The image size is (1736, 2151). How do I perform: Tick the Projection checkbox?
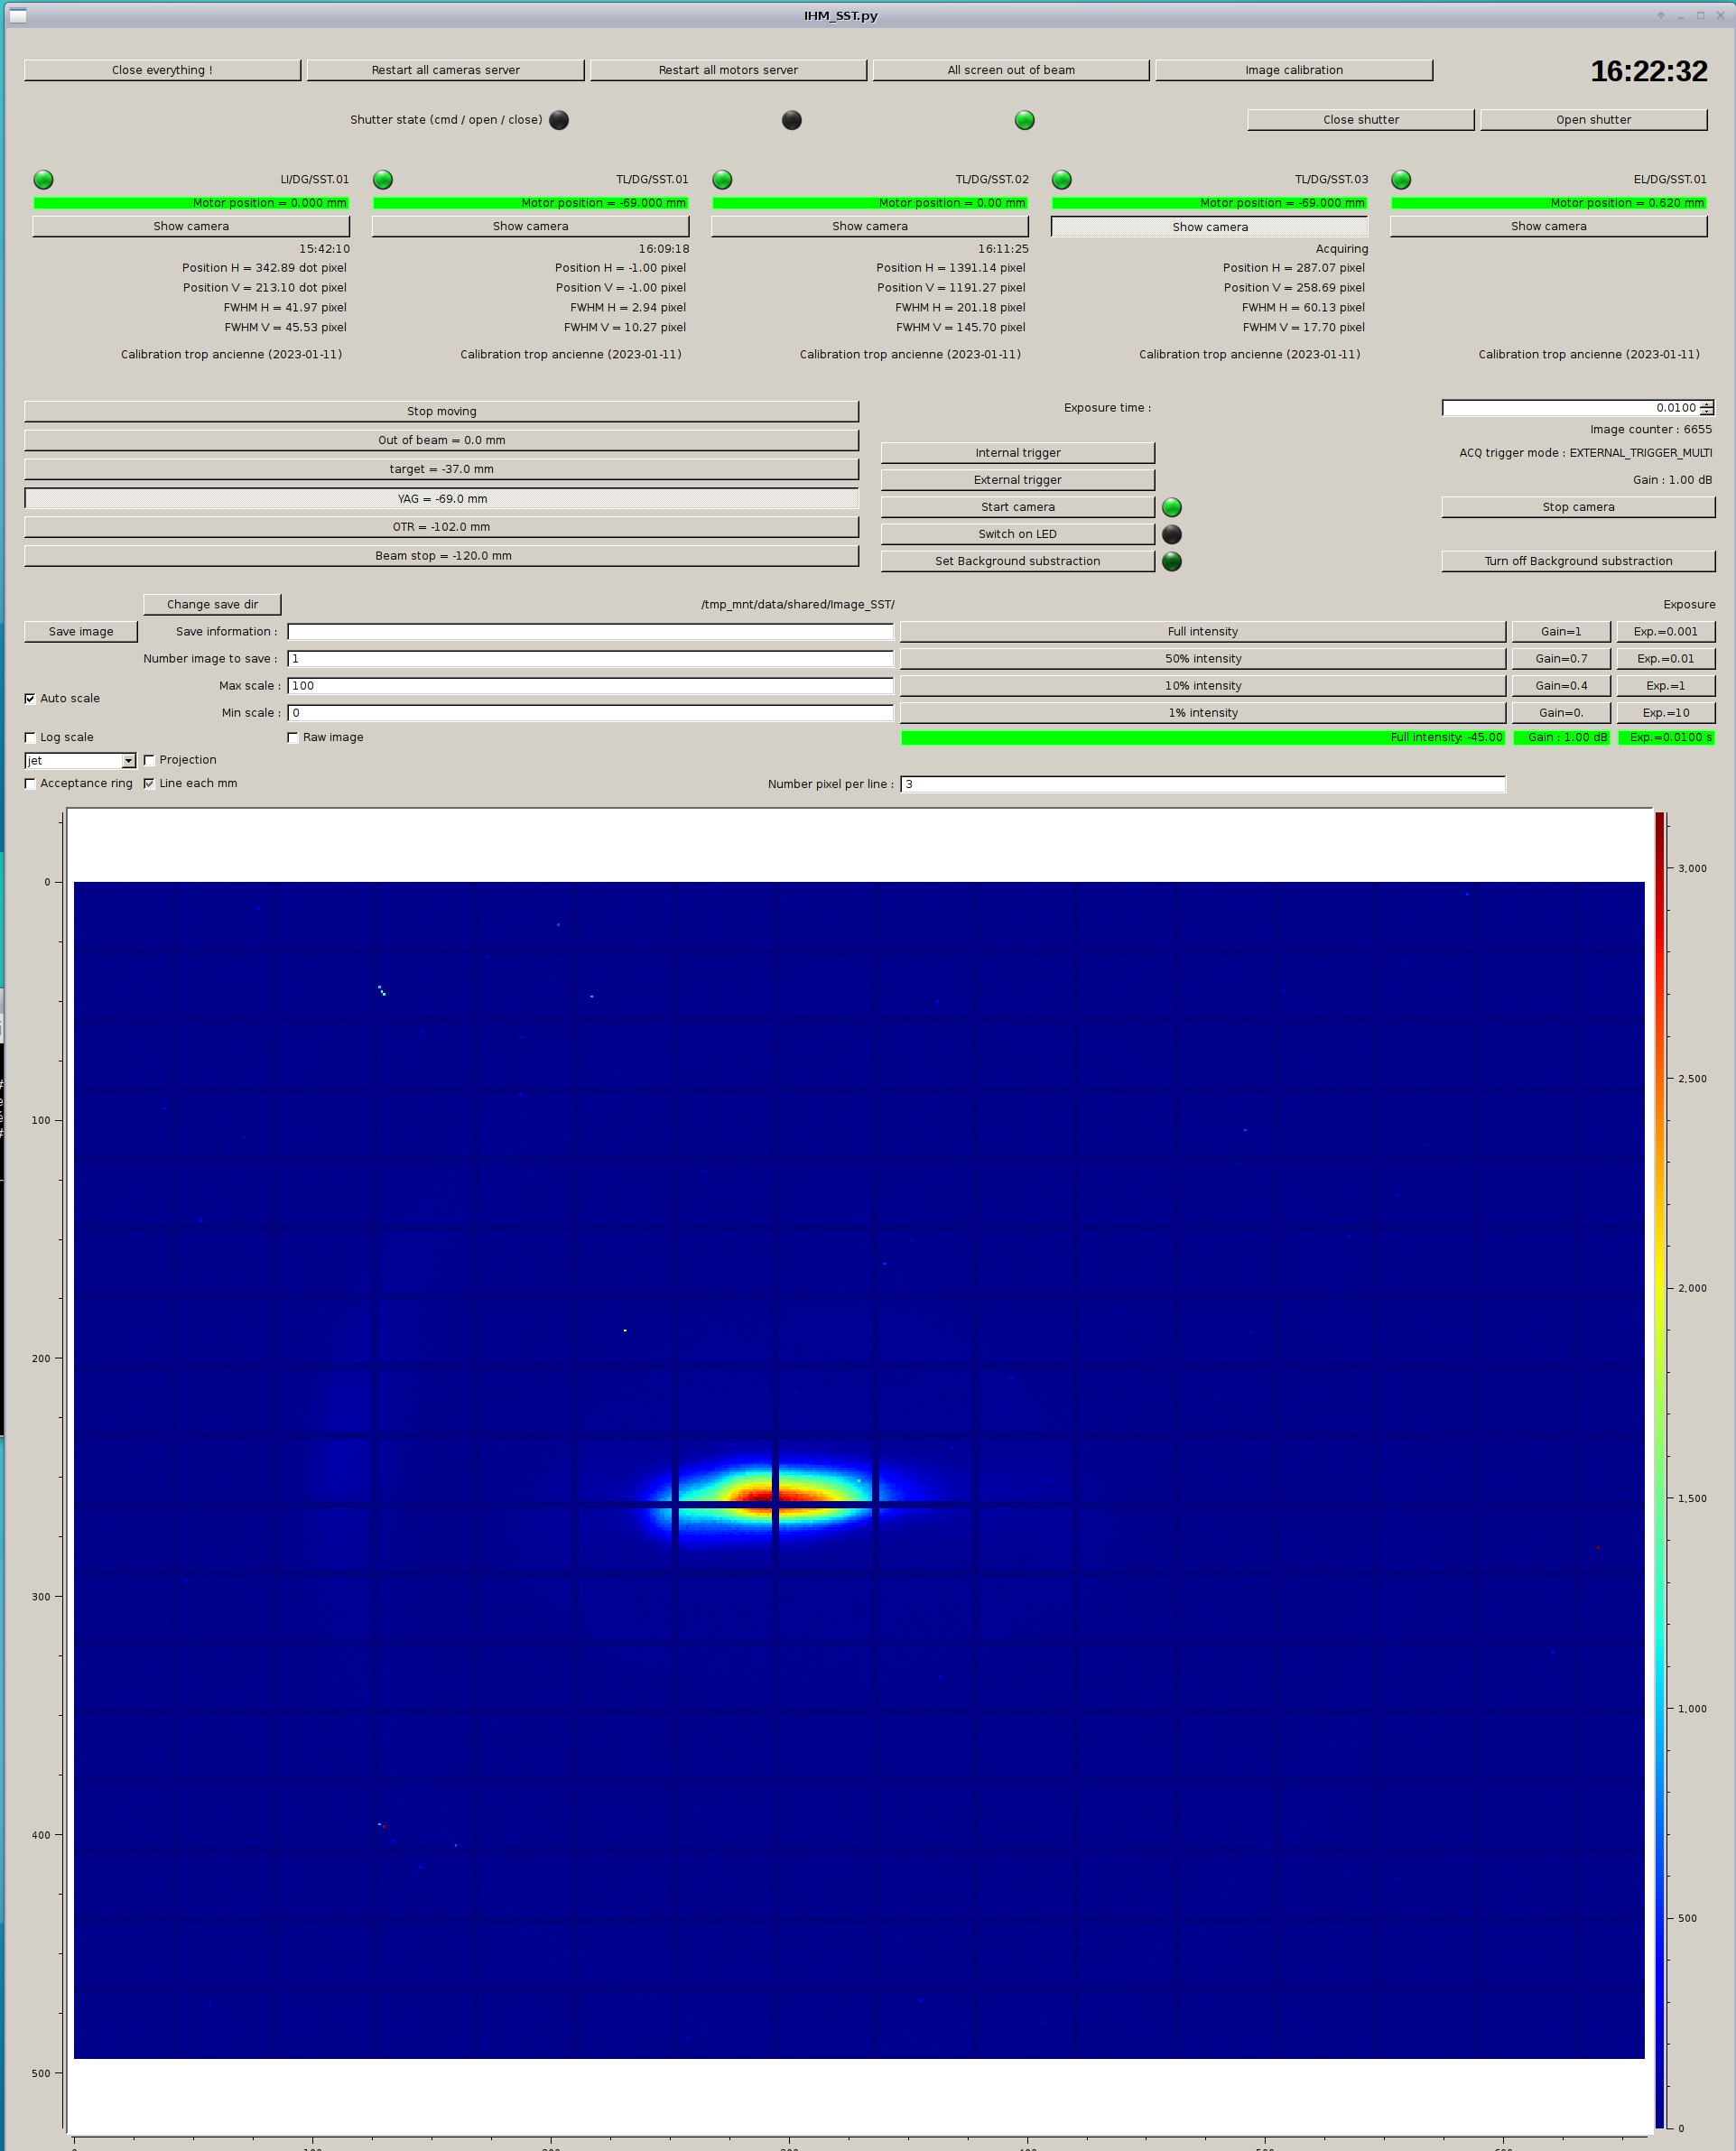tap(149, 760)
